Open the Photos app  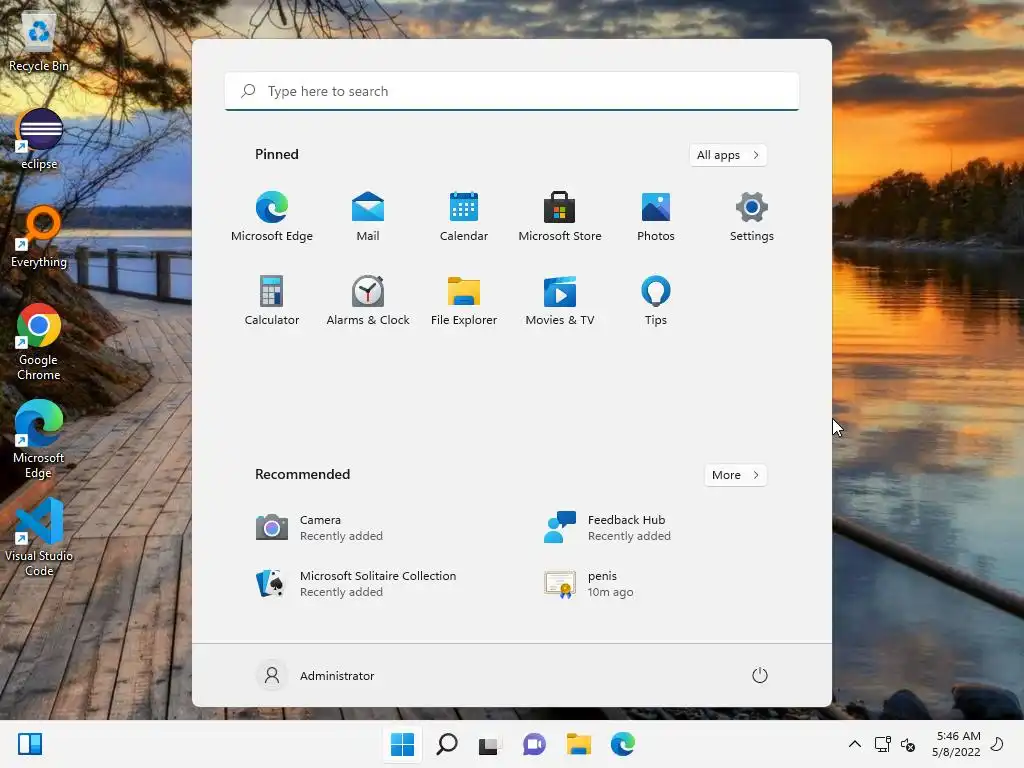click(x=656, y=217)
